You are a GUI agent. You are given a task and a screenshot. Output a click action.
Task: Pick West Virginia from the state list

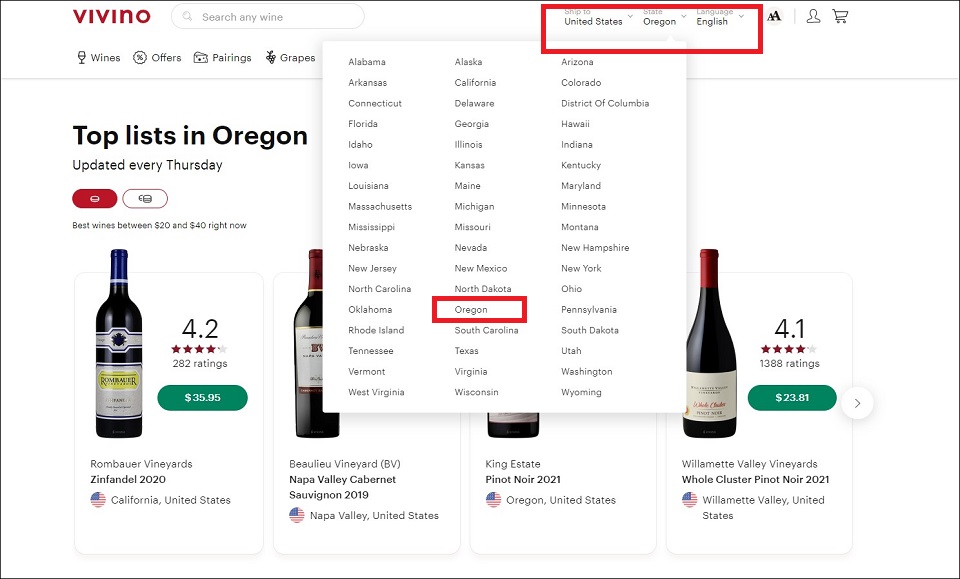(x=376, y=392)
